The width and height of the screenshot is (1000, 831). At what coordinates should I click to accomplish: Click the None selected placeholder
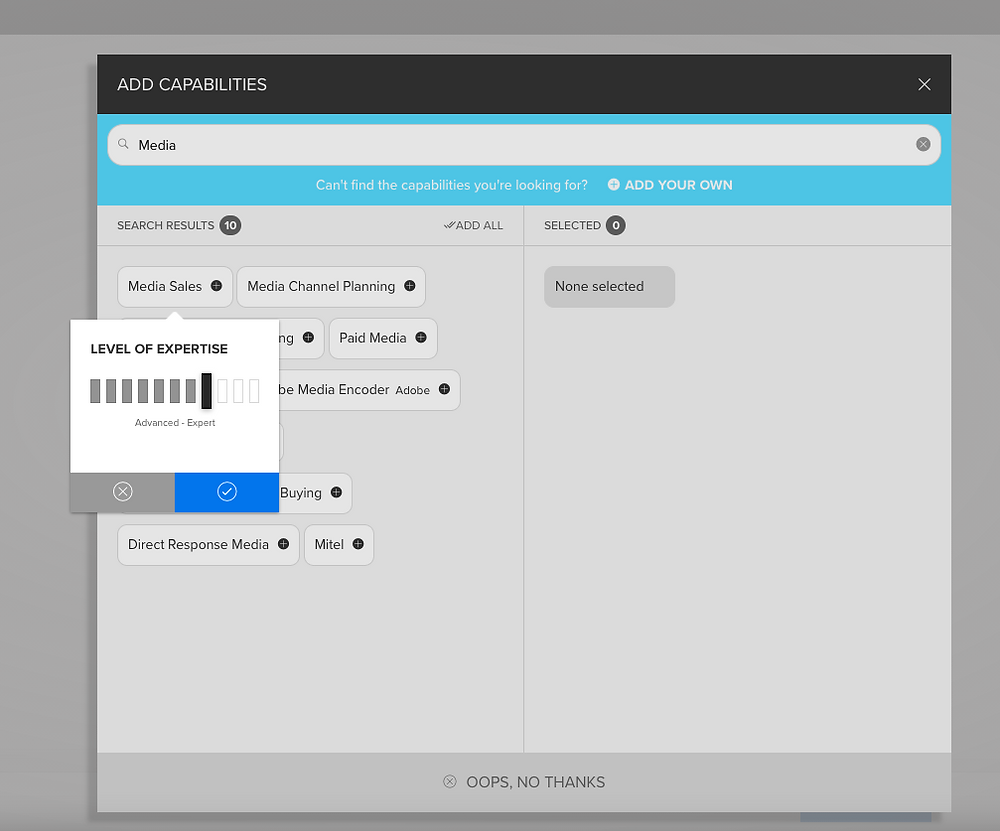(x=609, y=286)
